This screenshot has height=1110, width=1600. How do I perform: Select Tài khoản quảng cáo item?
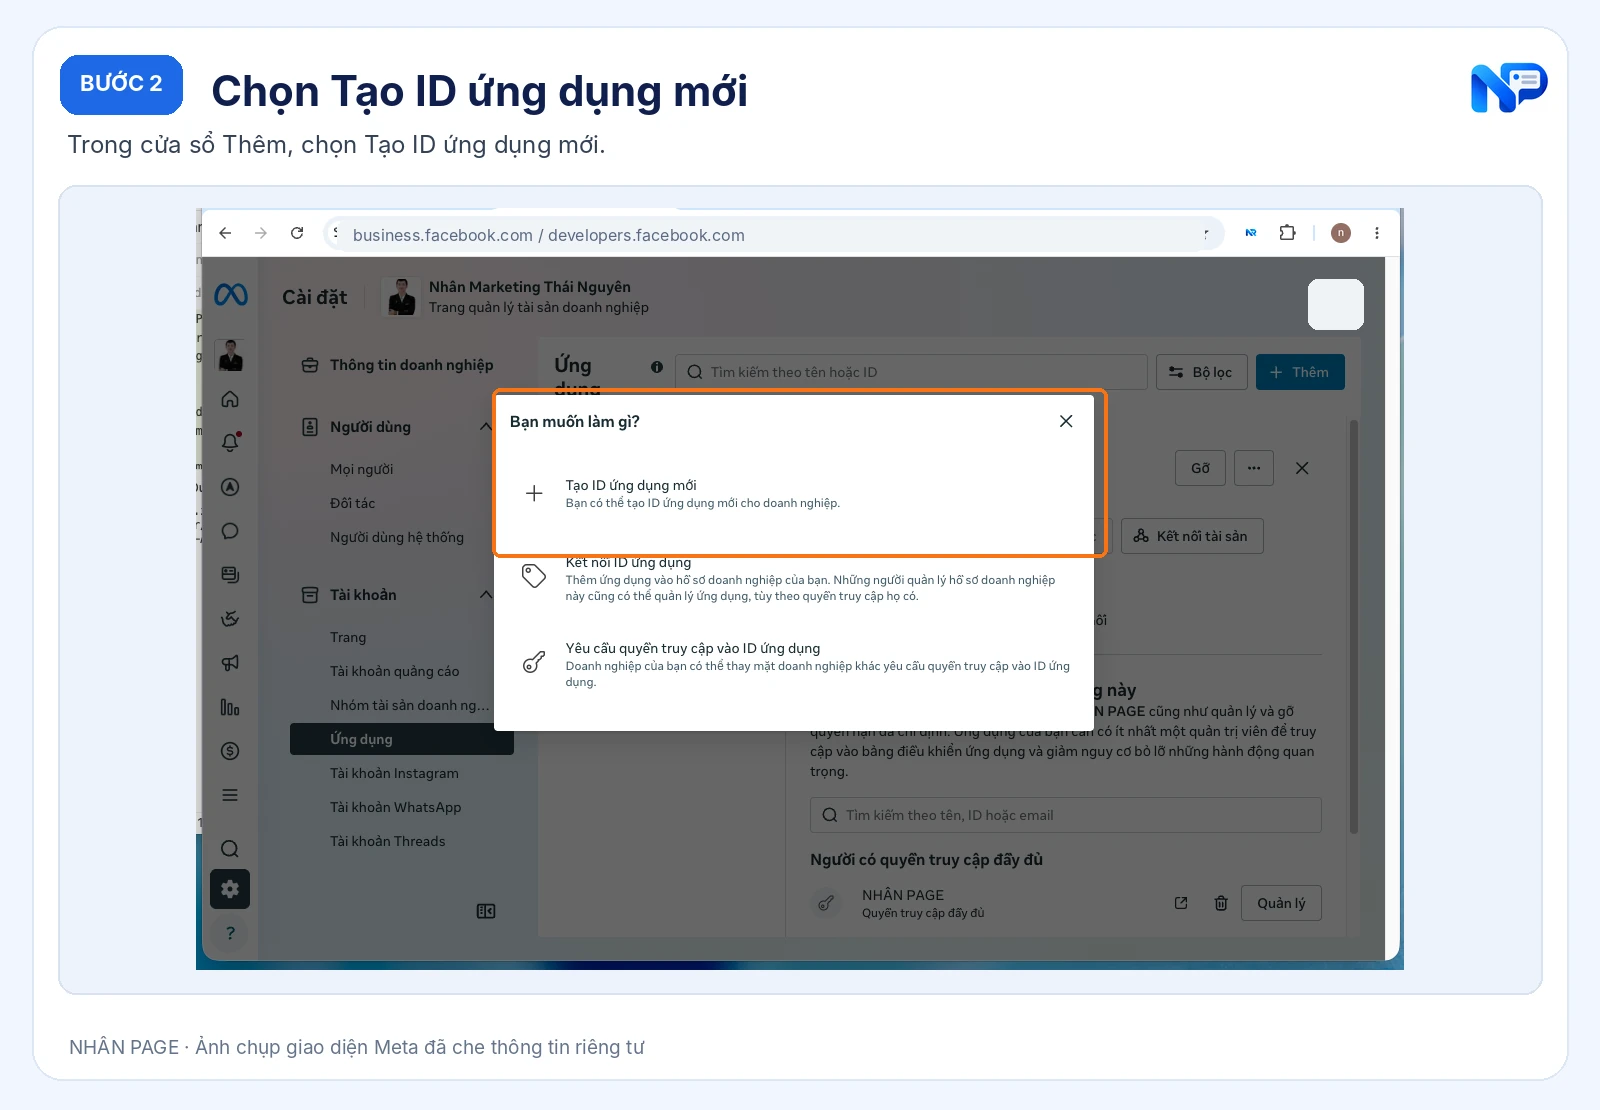pyautogui.click(x=395, y=671)
